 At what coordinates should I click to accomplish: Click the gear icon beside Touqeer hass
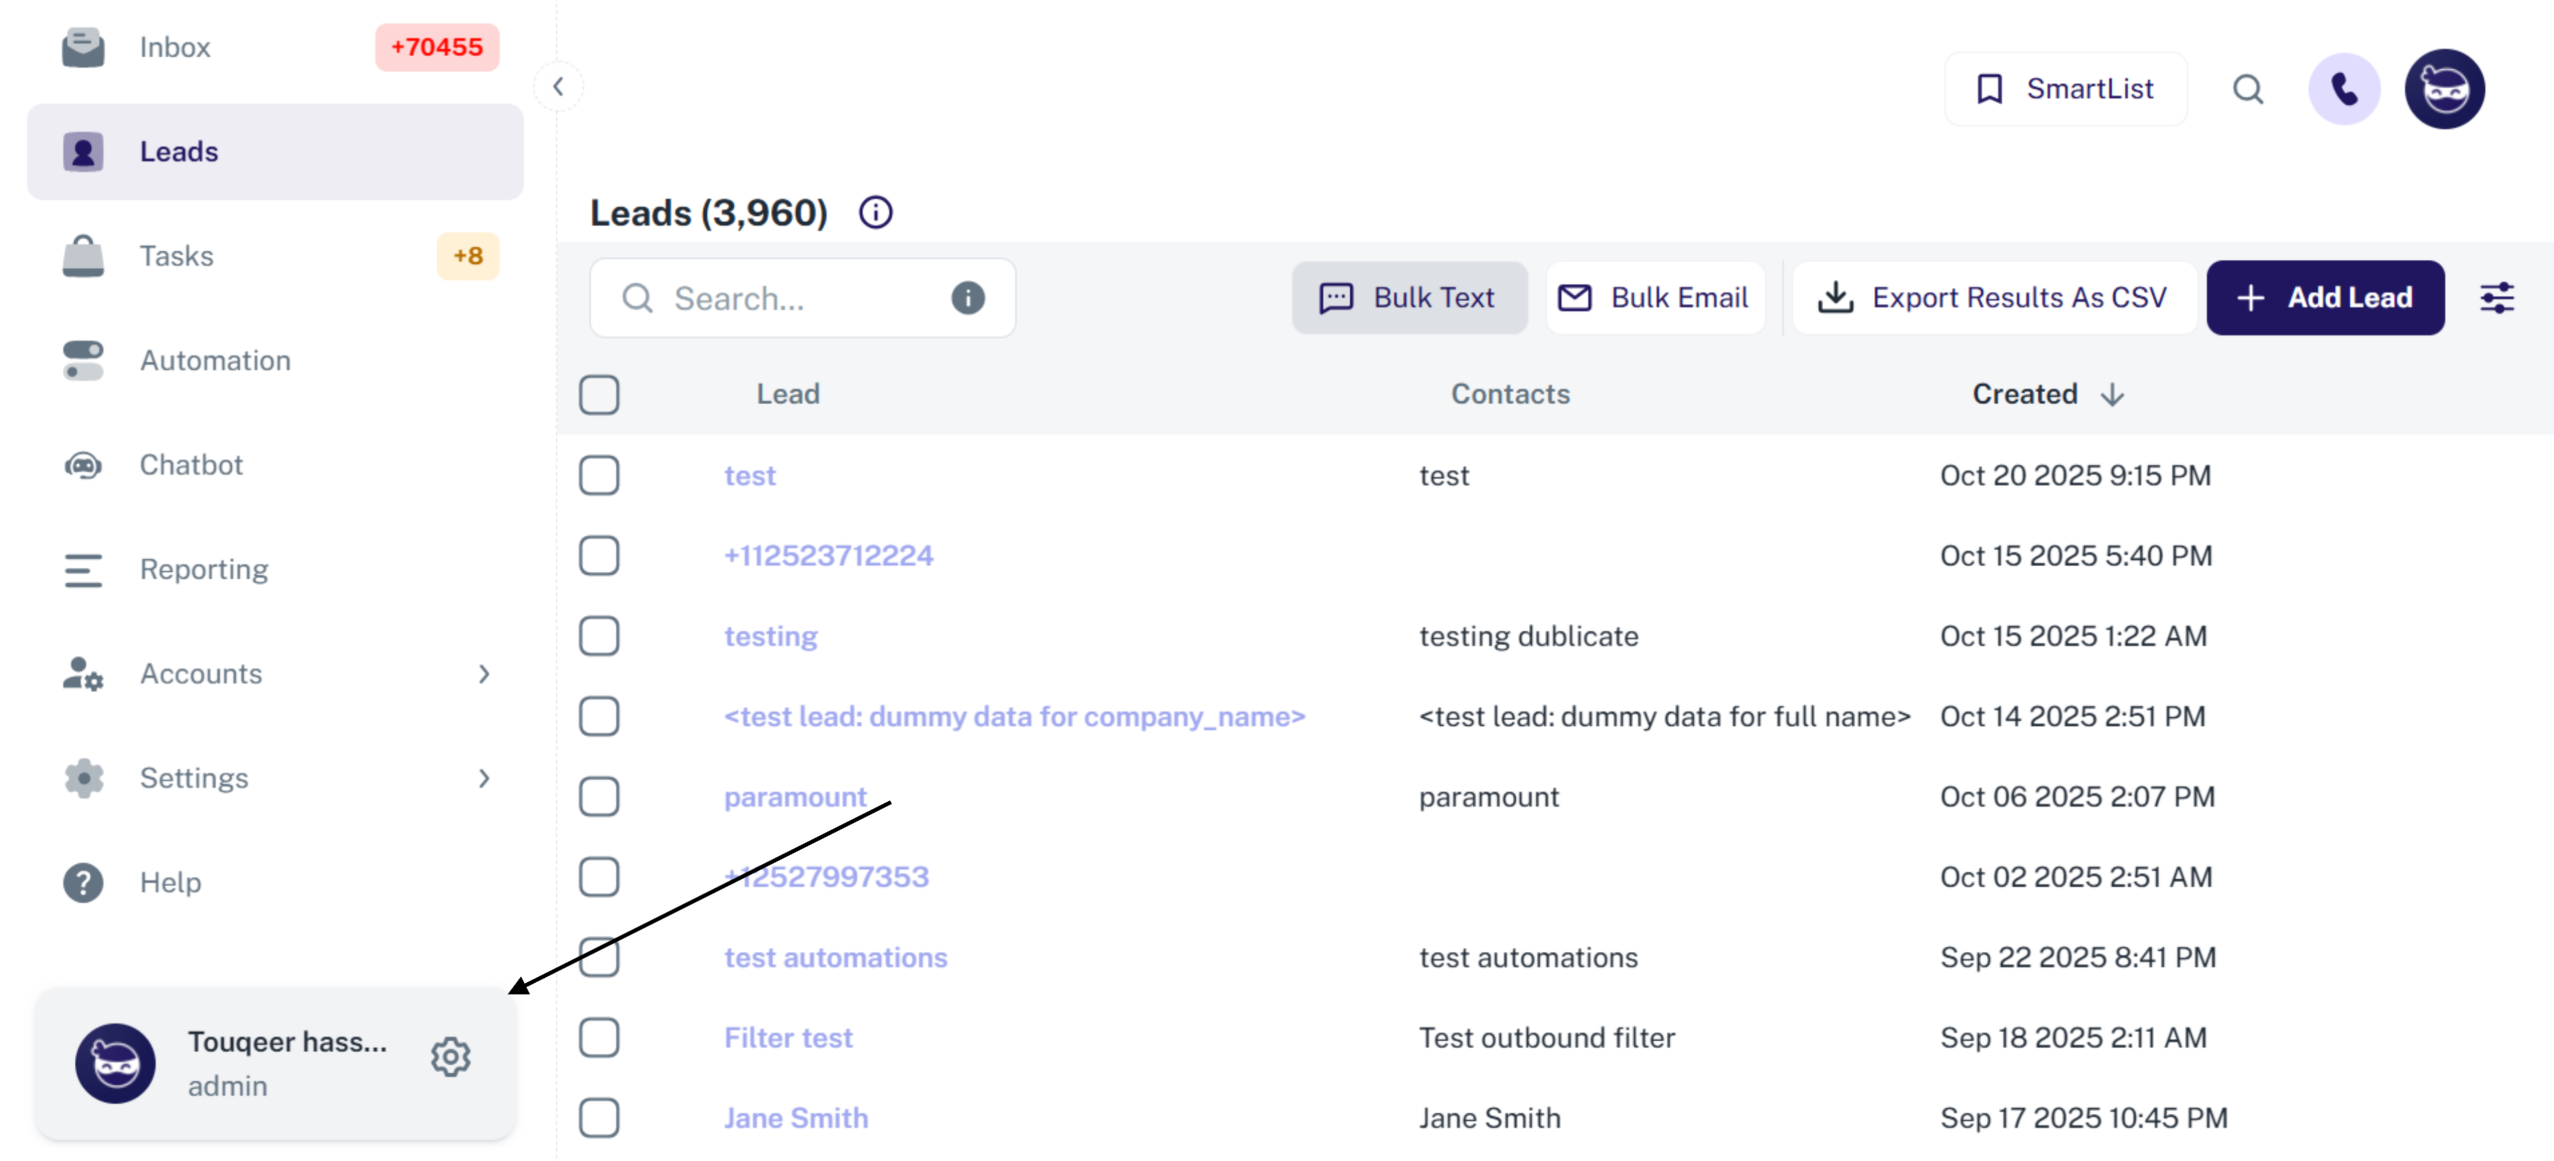(450, 1056)
